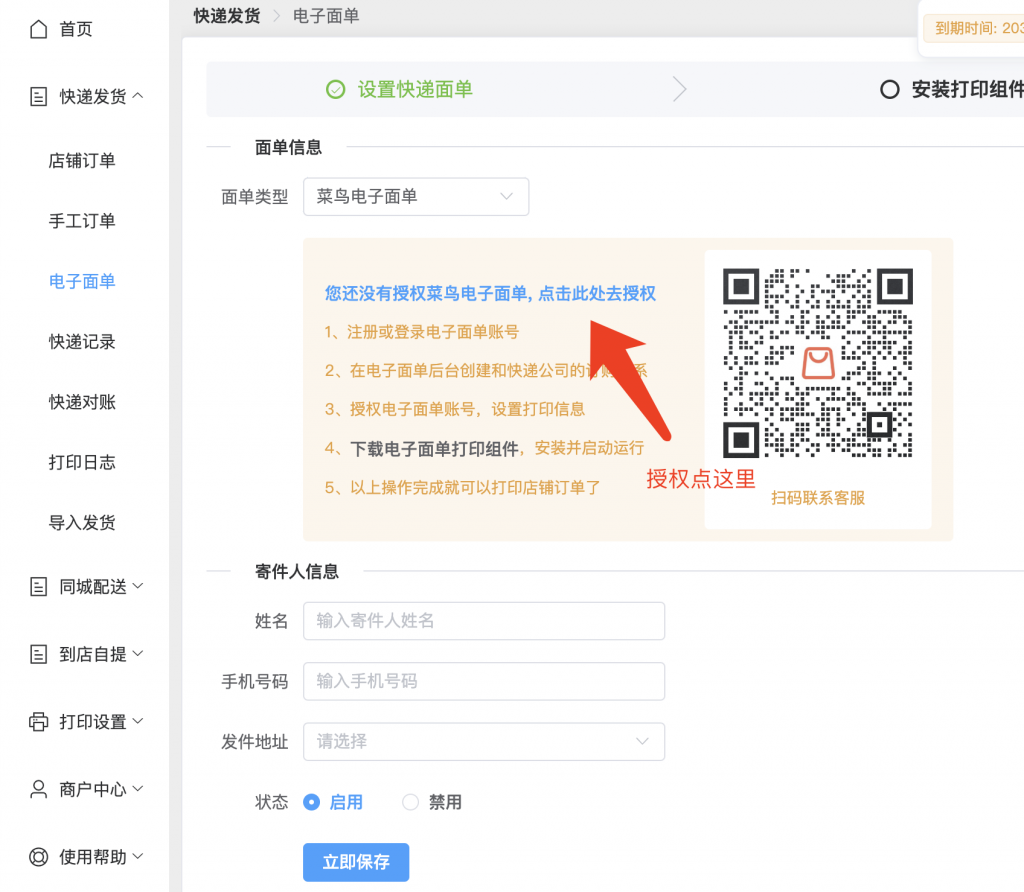The height and width of the screenshot is (892, 1024).
Task: Open the 发件地址 dropdown
Action: 483,742
